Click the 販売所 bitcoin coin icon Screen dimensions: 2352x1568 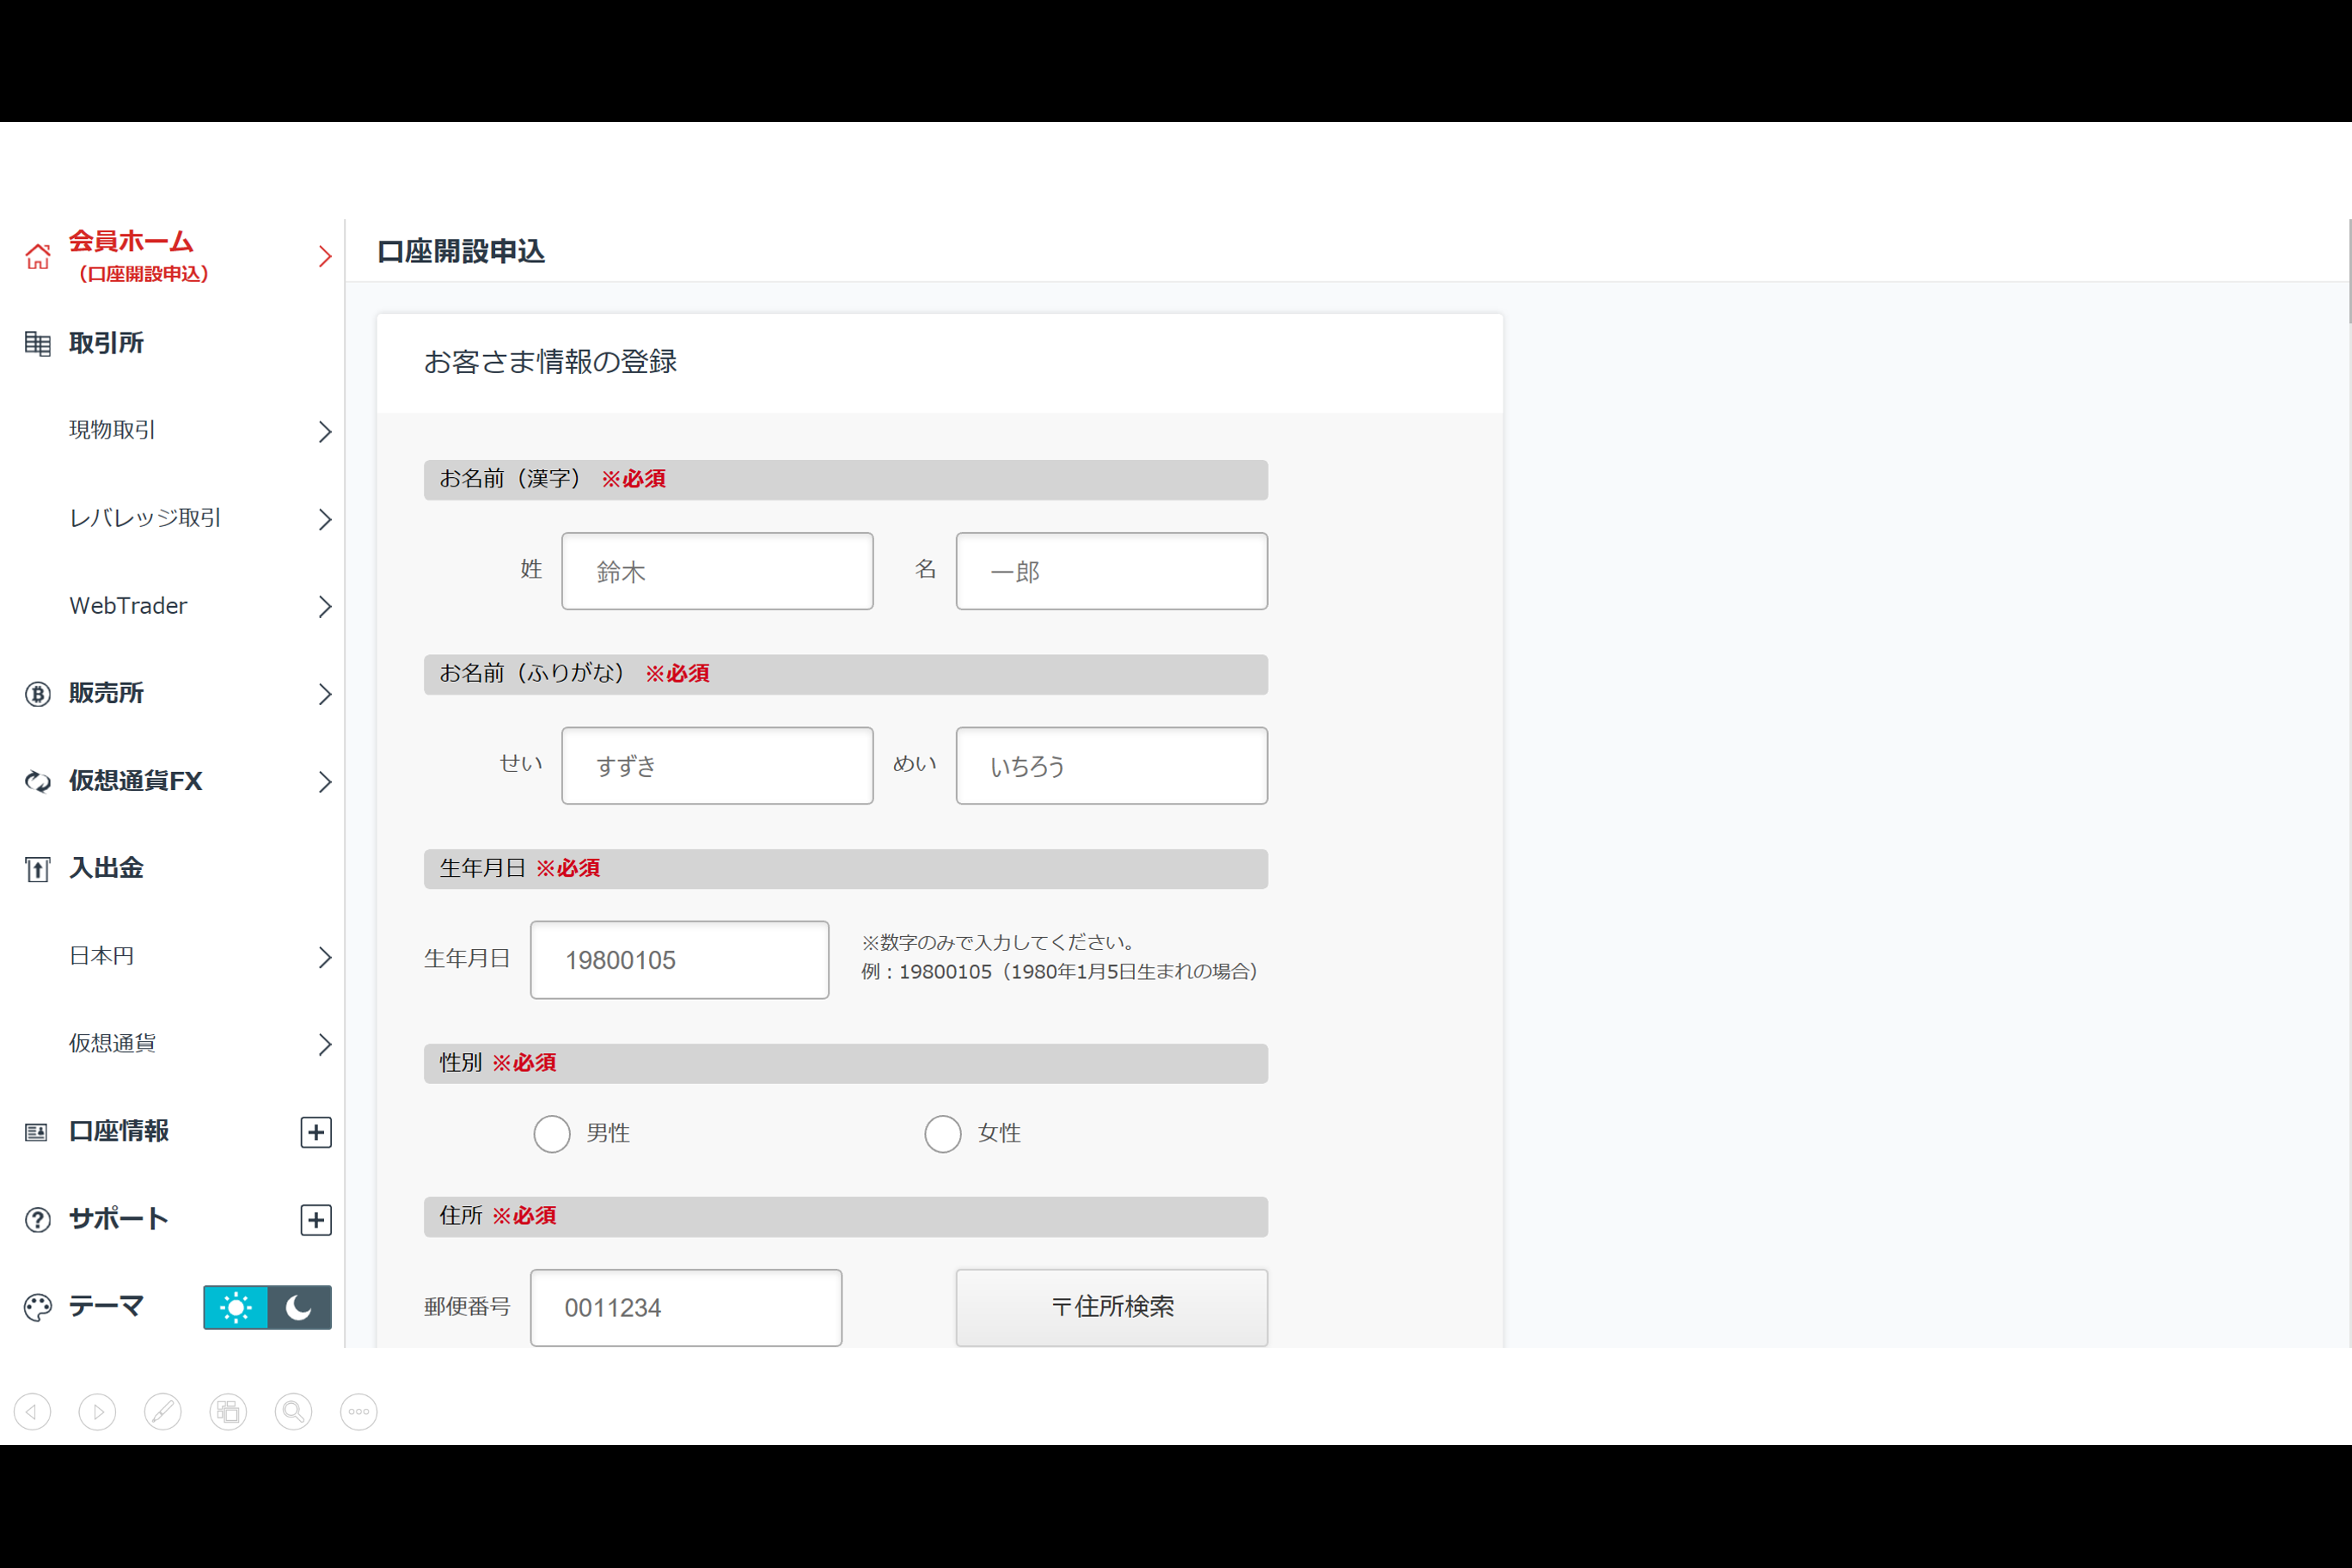pyautogui.click(x=38, y=694)
